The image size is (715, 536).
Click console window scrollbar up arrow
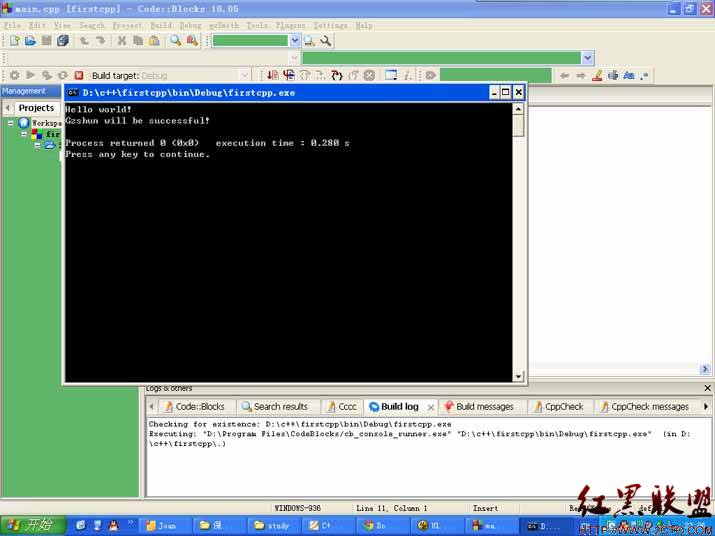tap(518, 109)
